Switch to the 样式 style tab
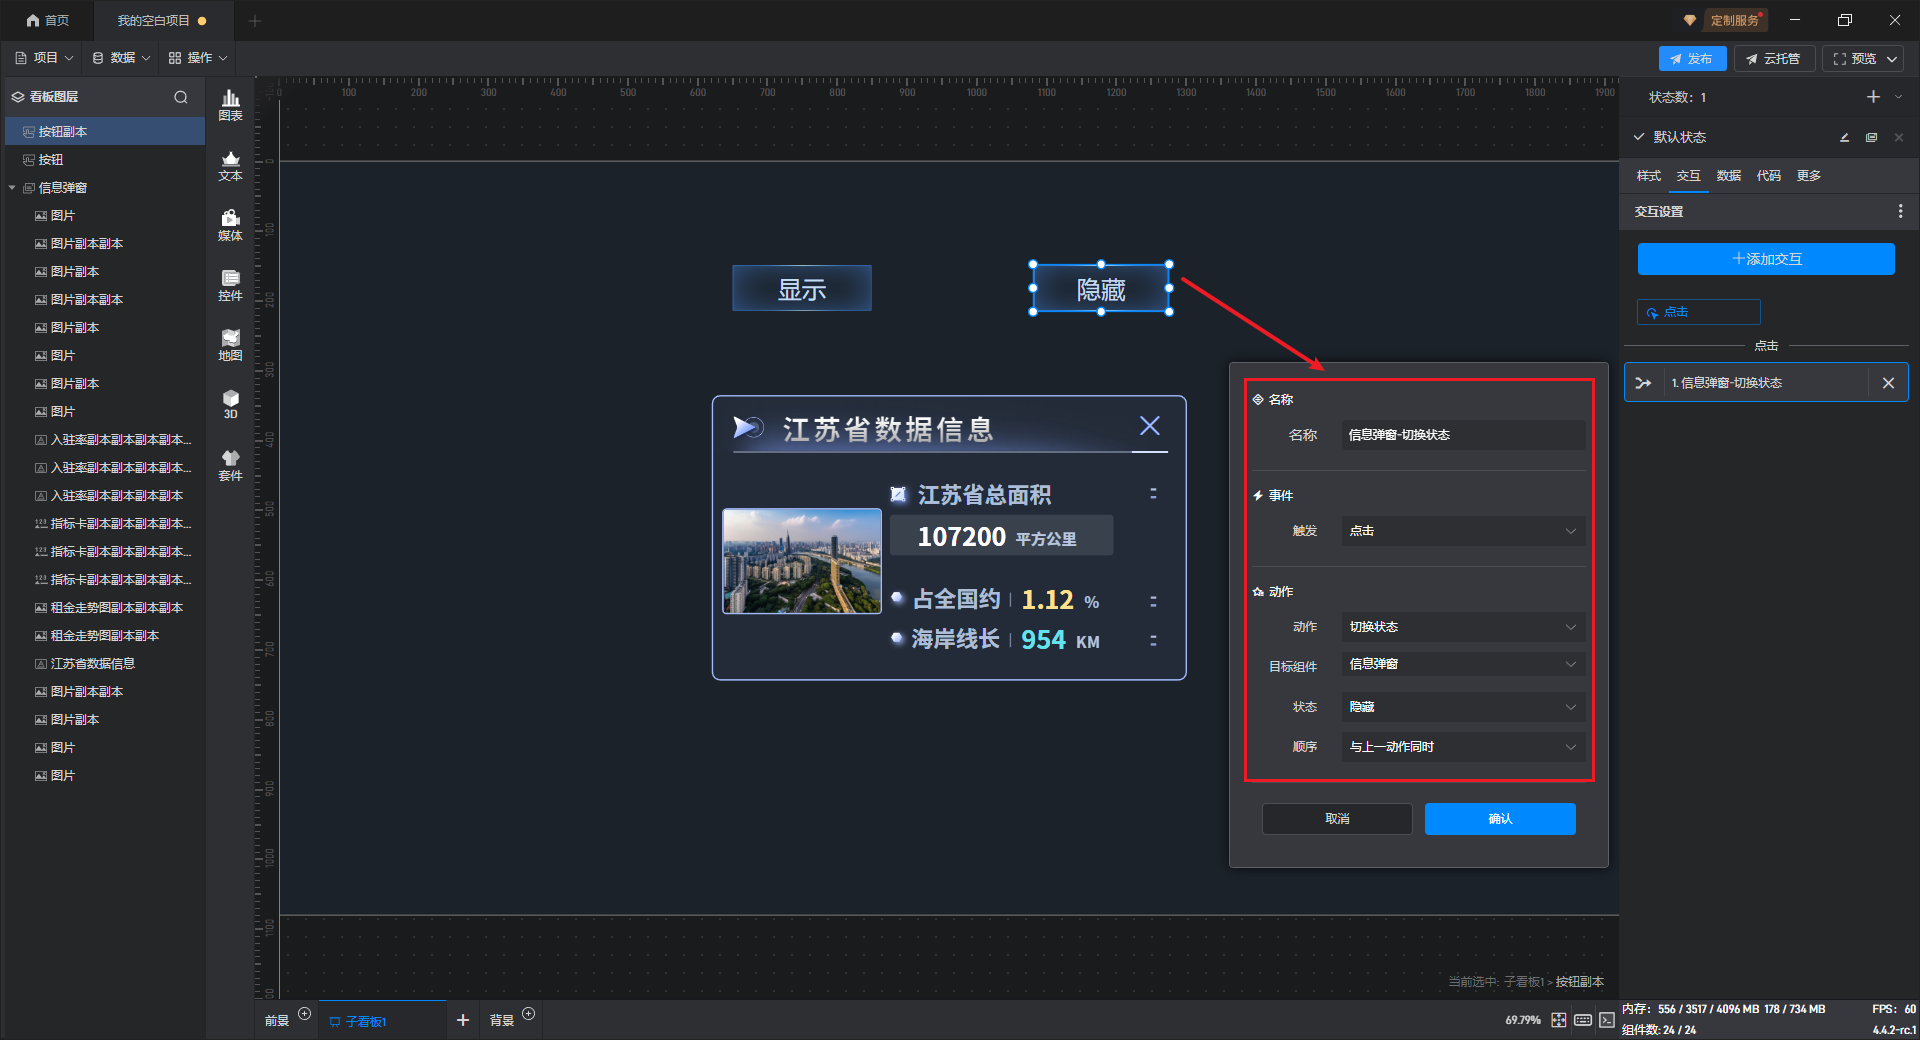1920x1040 pixels. click(1648, 176)
